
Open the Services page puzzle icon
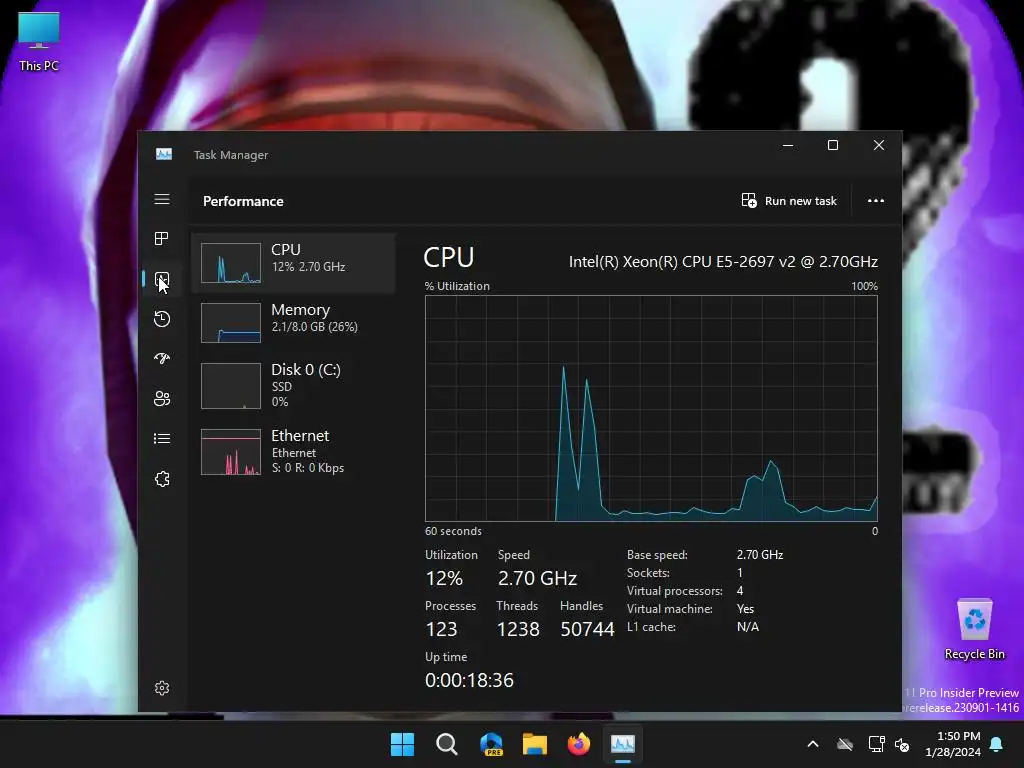coord(162,479)
